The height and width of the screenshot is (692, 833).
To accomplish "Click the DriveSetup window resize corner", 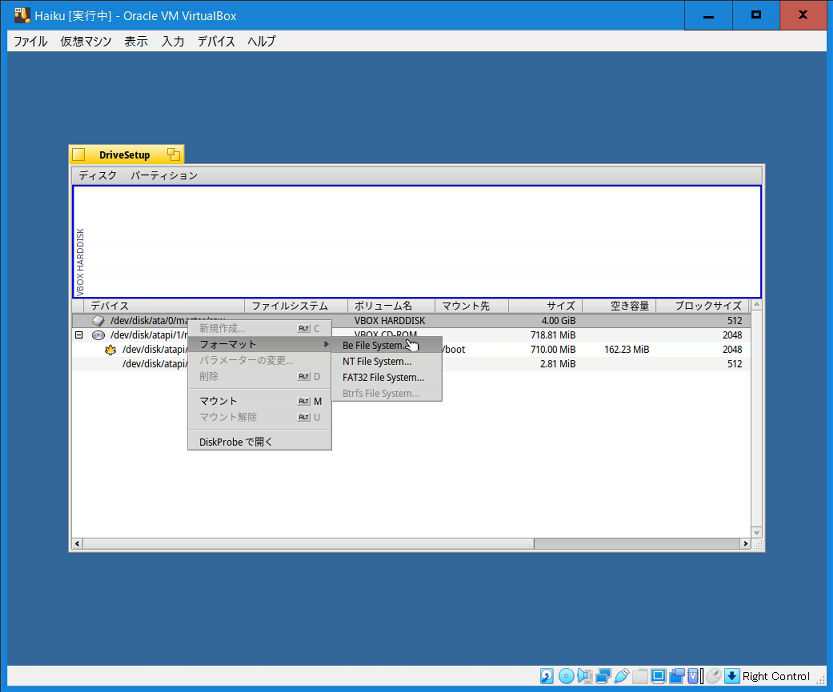I will (758, 544).
